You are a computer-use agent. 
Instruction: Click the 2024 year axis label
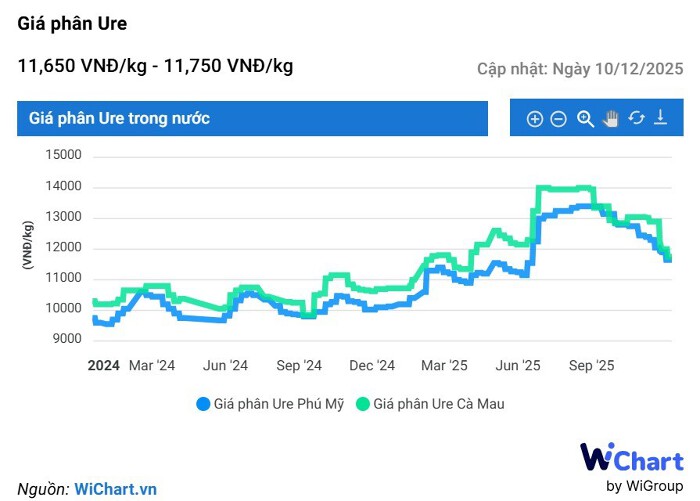pyautogui.click(x=104, y=365)
